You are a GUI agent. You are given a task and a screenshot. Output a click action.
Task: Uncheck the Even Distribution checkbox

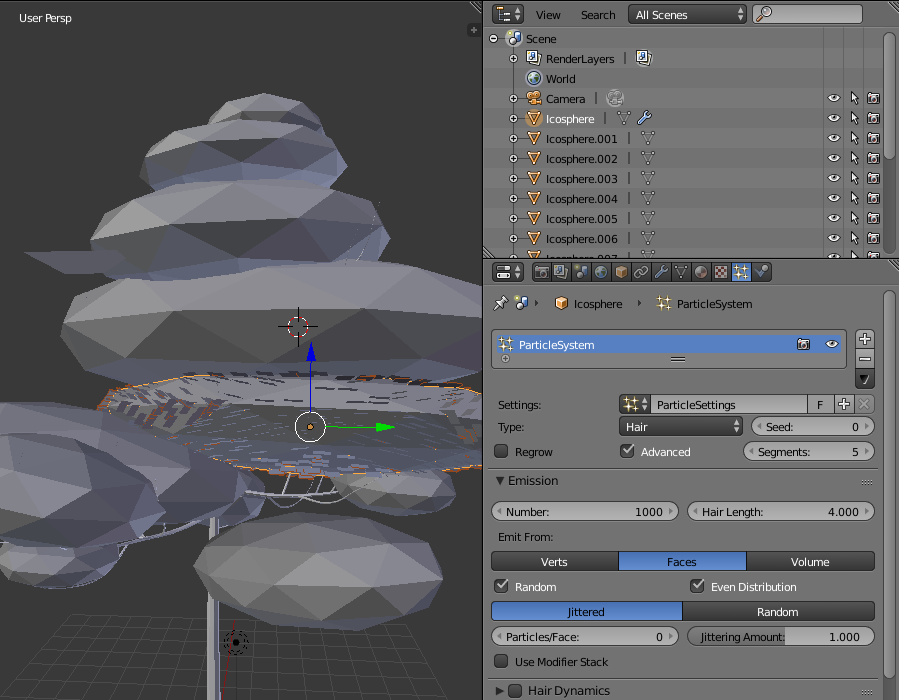(697, 586)
